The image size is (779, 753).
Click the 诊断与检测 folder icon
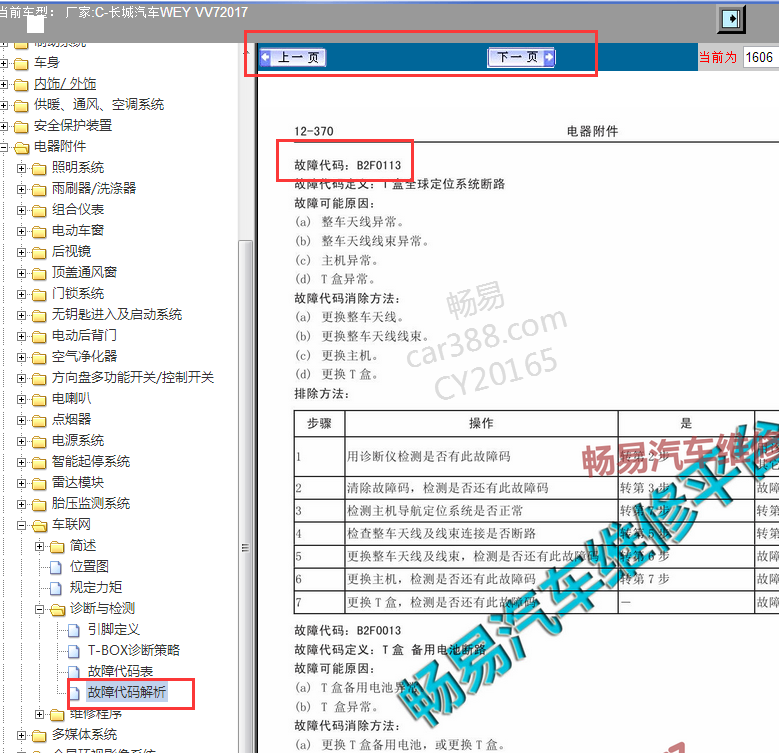57,609
